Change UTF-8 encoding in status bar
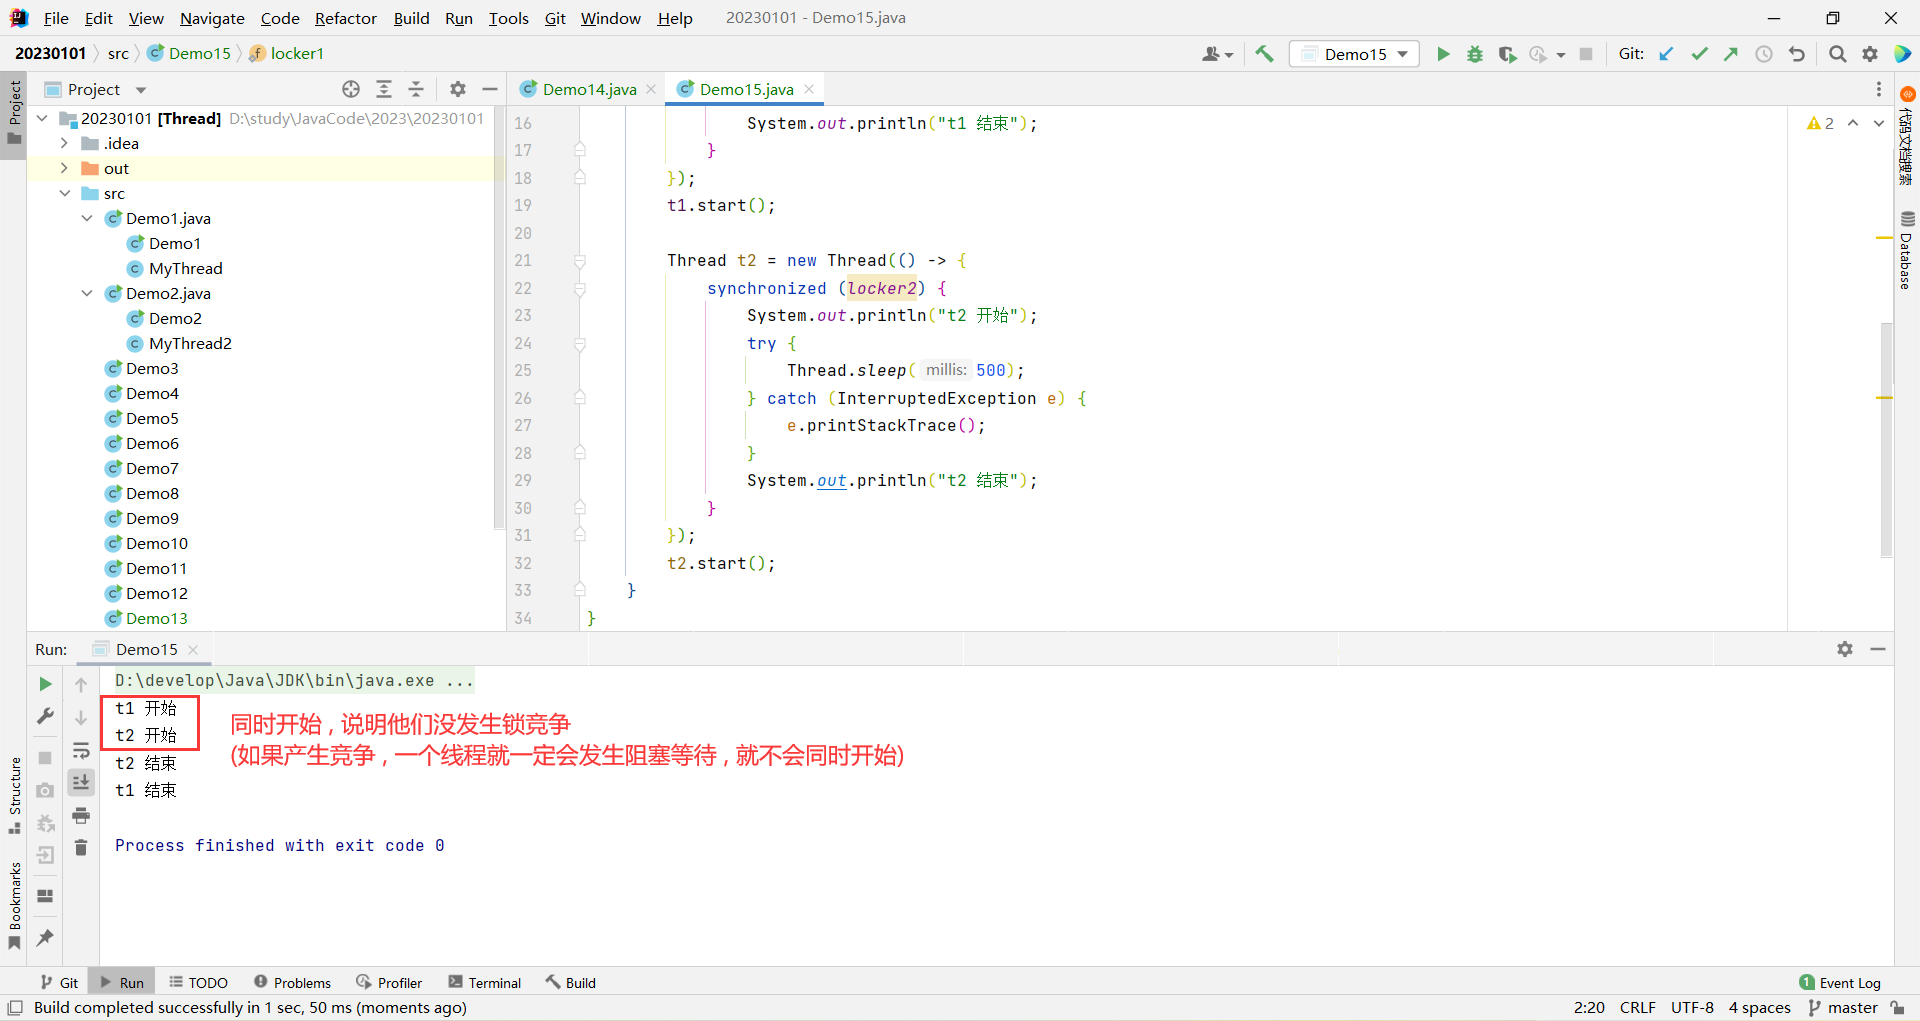This screenshot has height=1021, width=1920. (x=1692, y=1008)
